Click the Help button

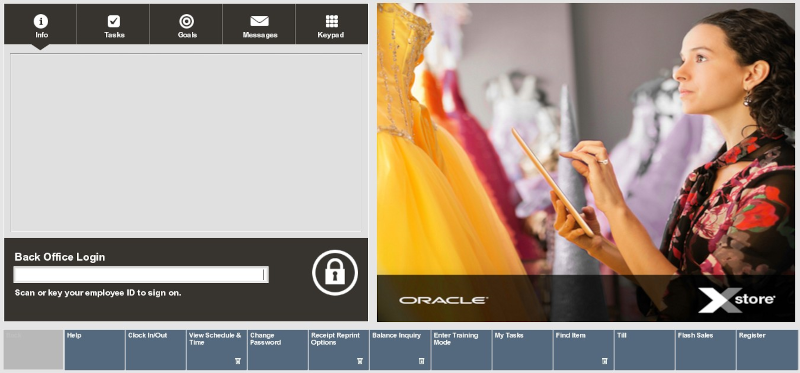tap(94, 350)
